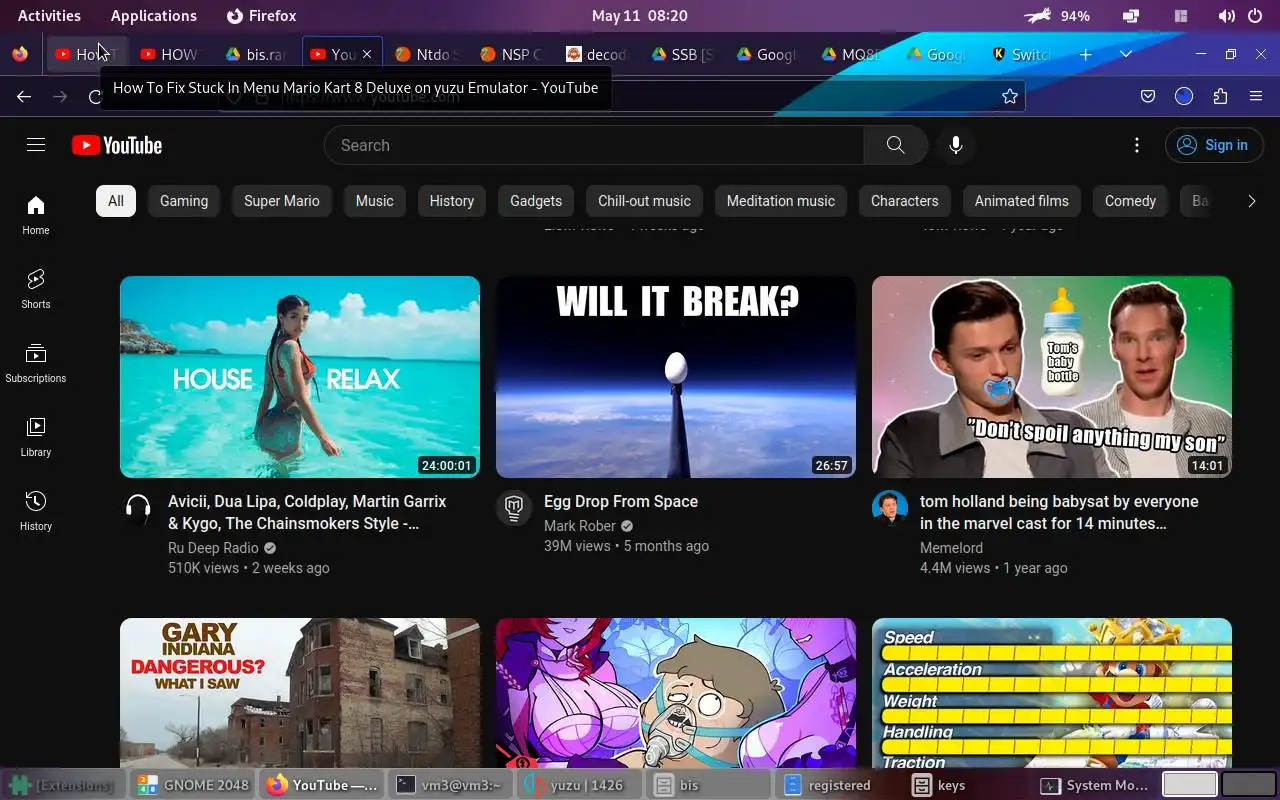Open the Firefox application menu

1256,96
